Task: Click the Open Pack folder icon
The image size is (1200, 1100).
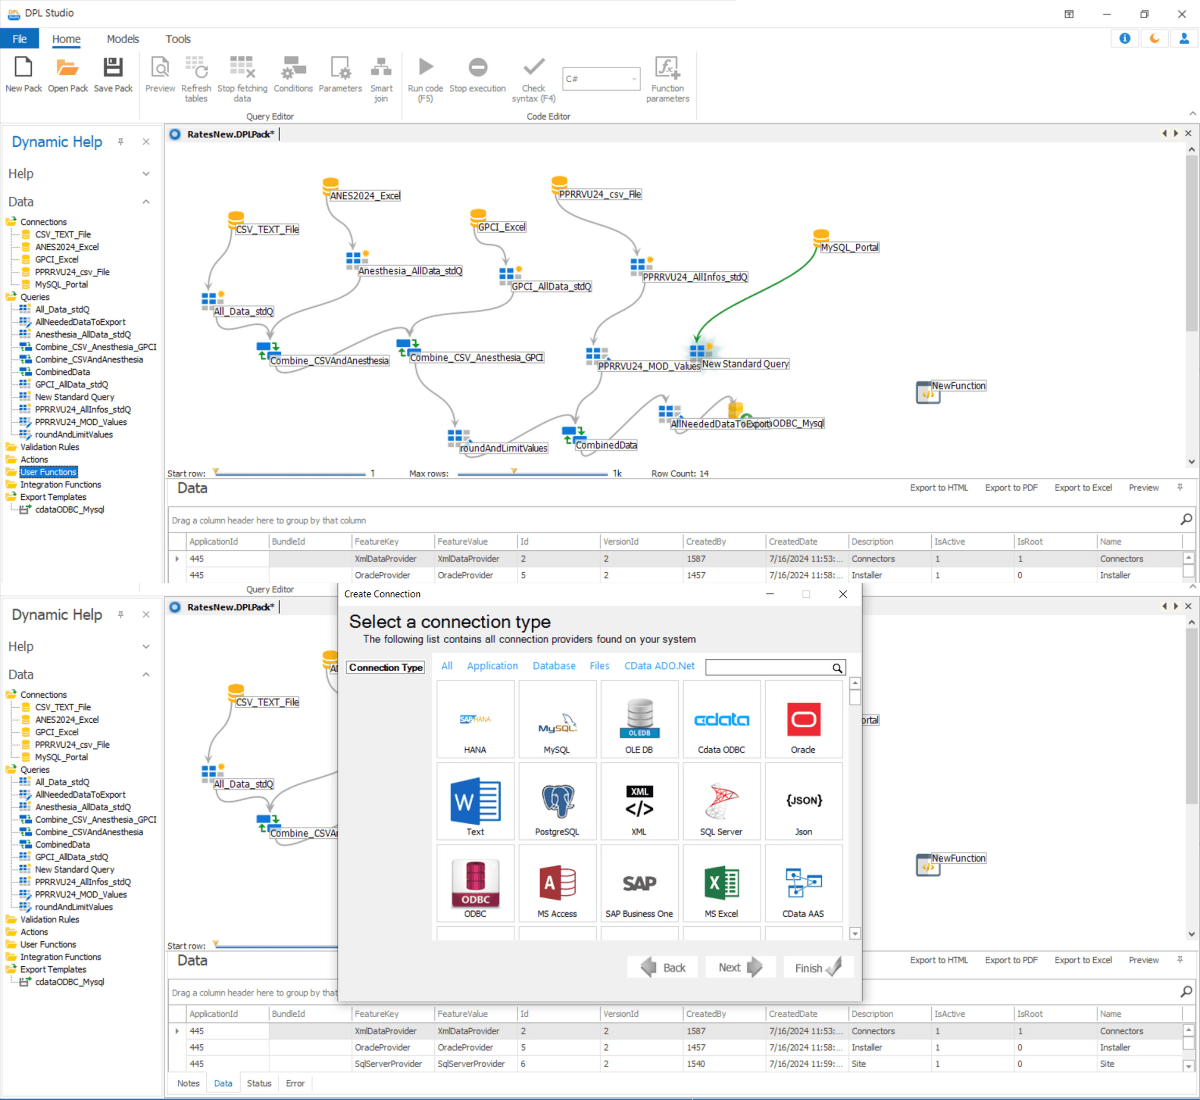Action: [67, 68]
